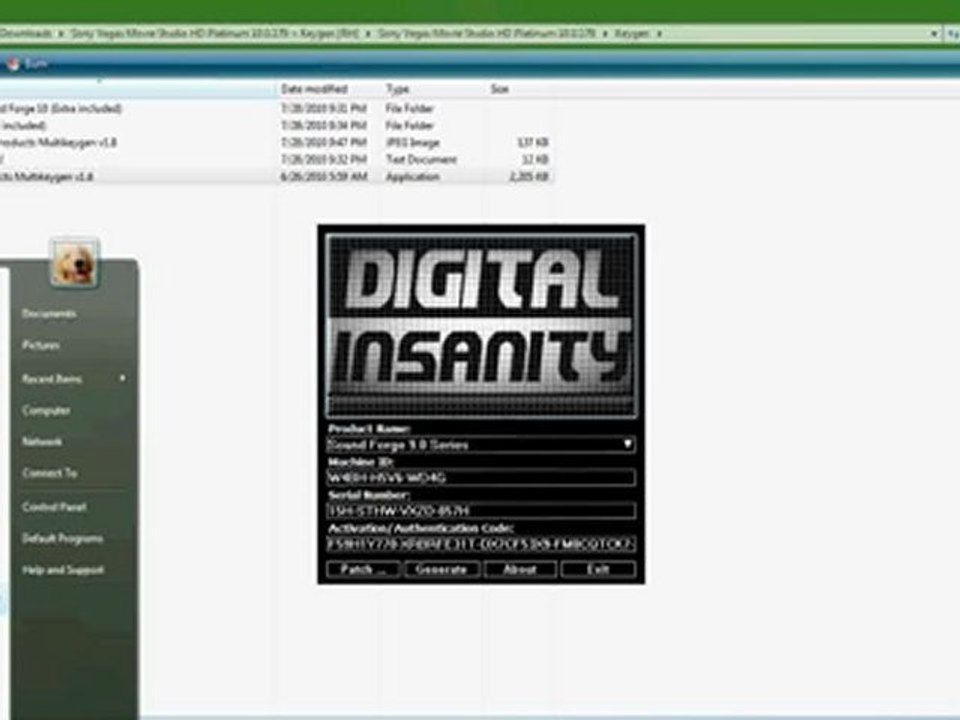Expand the Recent Items submenu arrow
Viewport: 960px width, 720px height.
(122, 378)
